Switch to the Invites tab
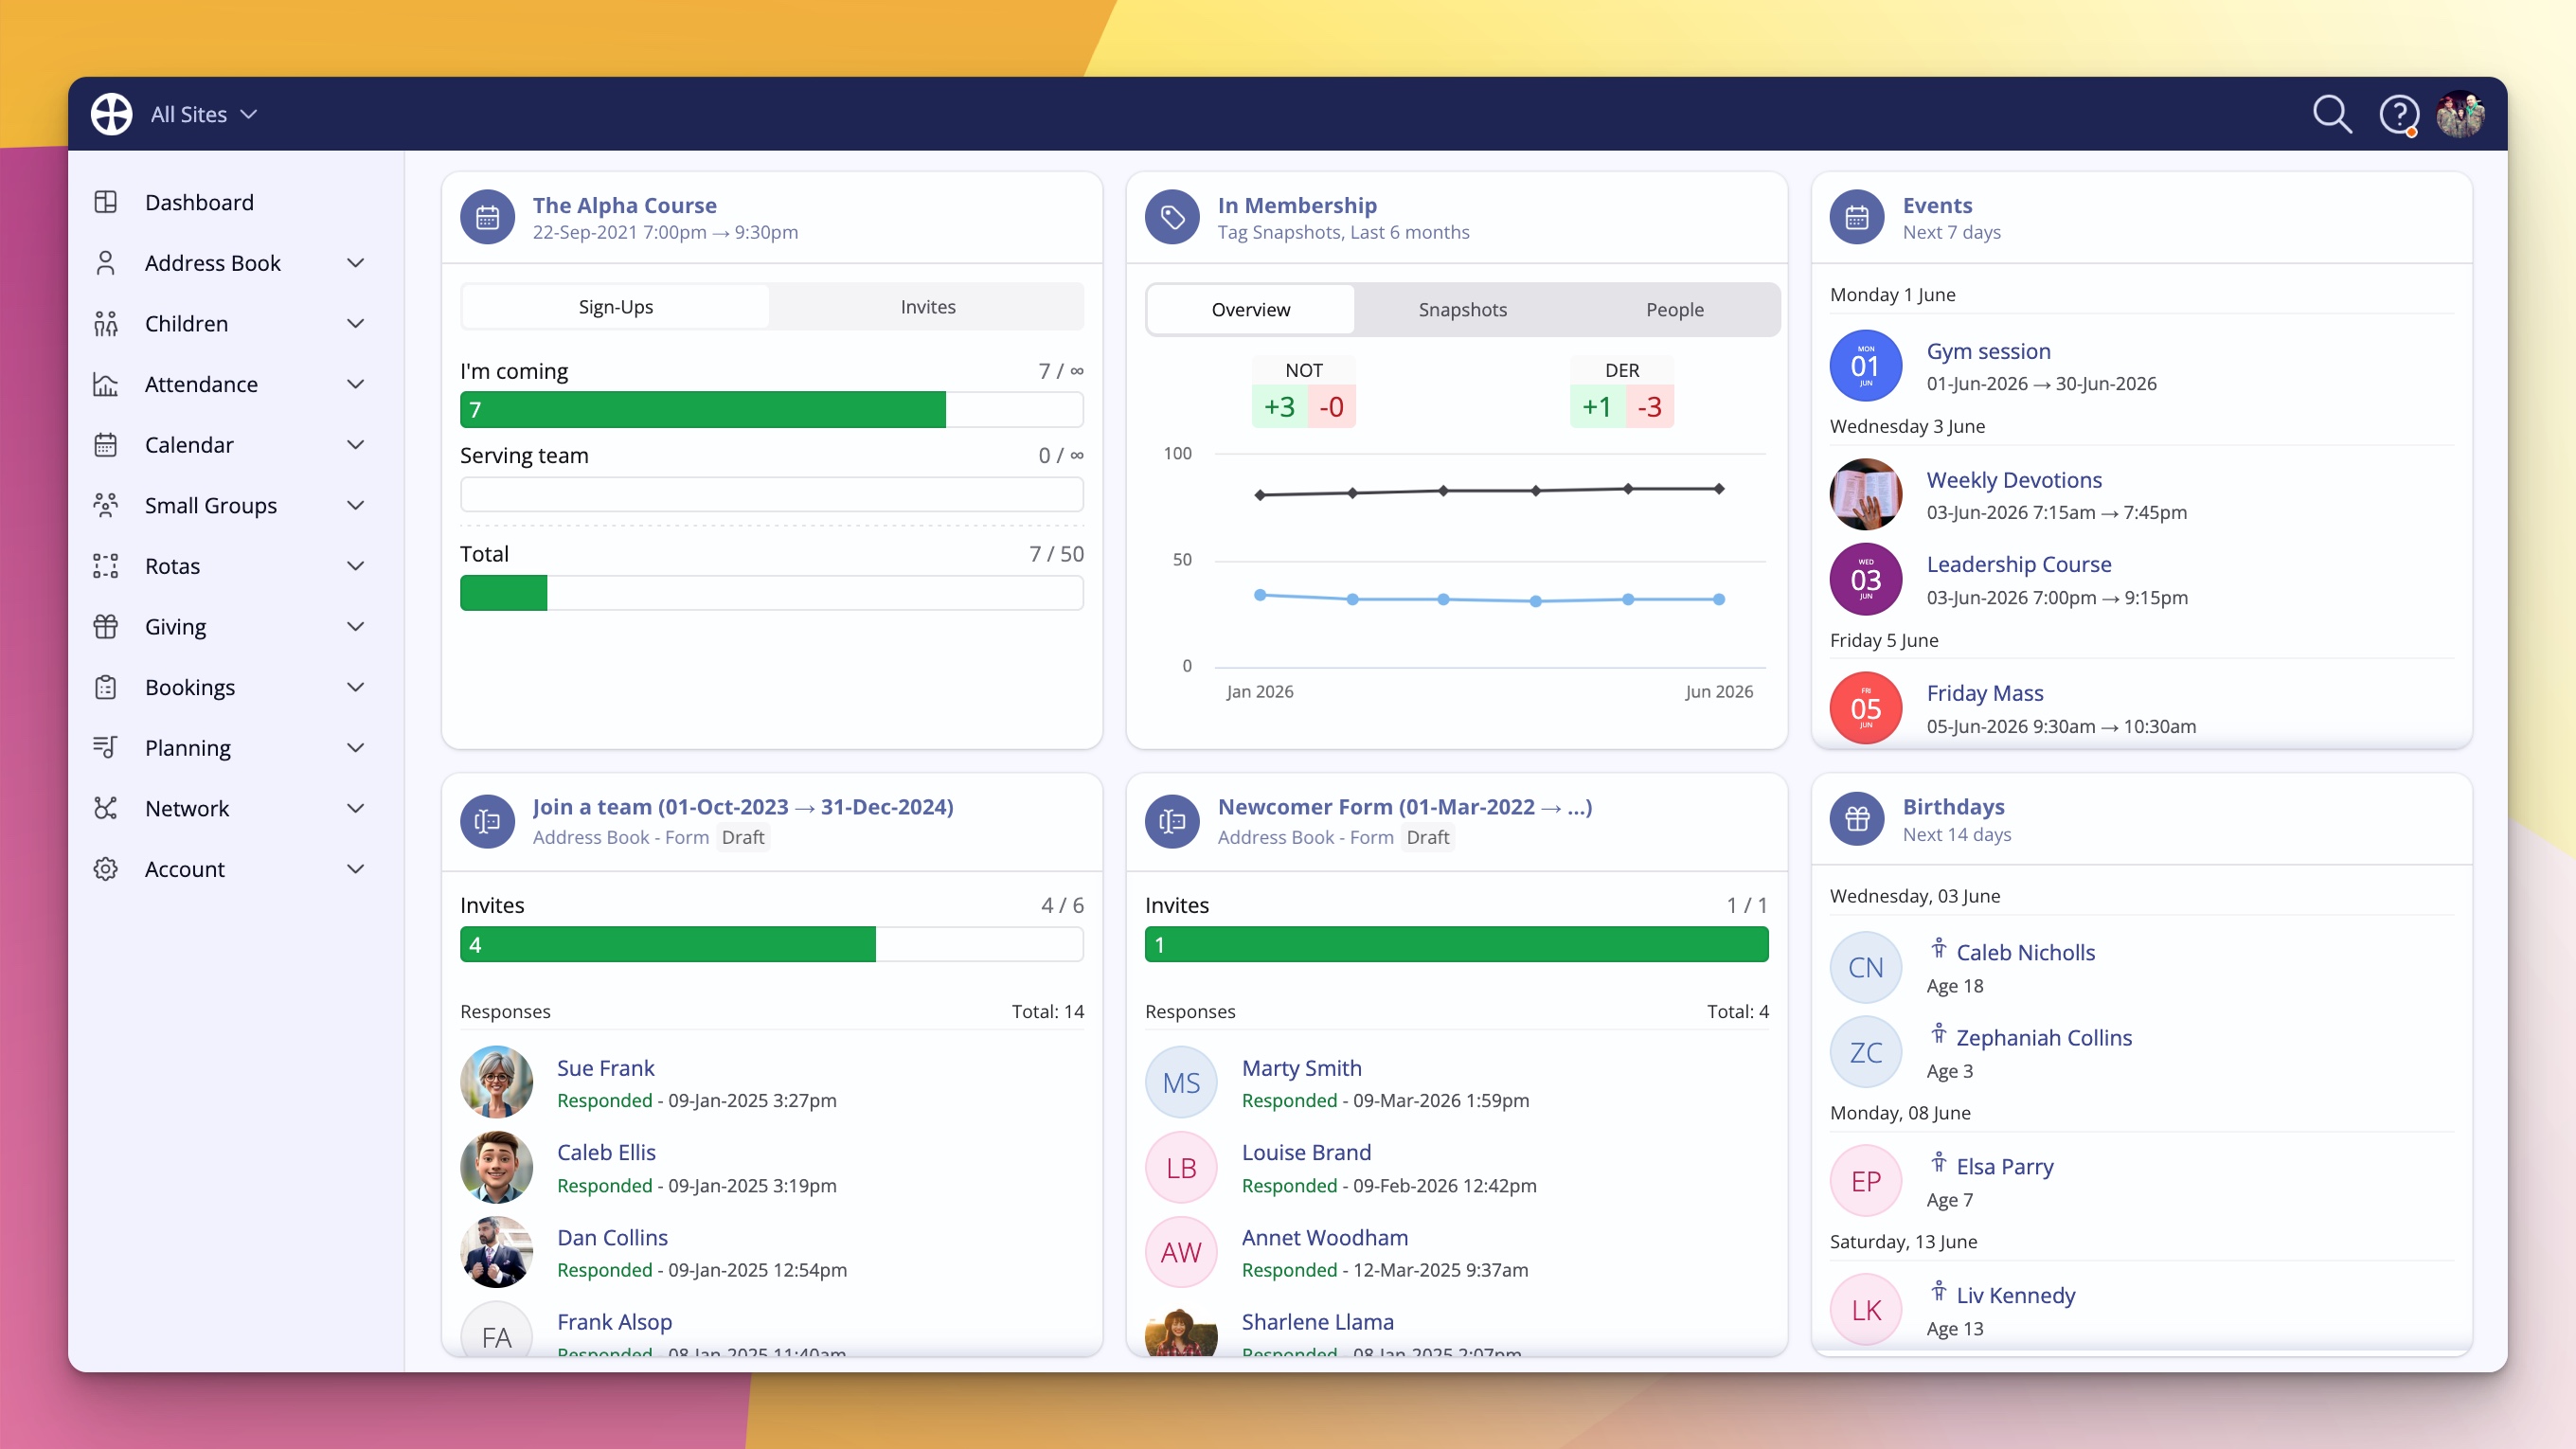The height and width of the screenshot is (1449, 2576). pyautogui.click(x=928, y=307)
